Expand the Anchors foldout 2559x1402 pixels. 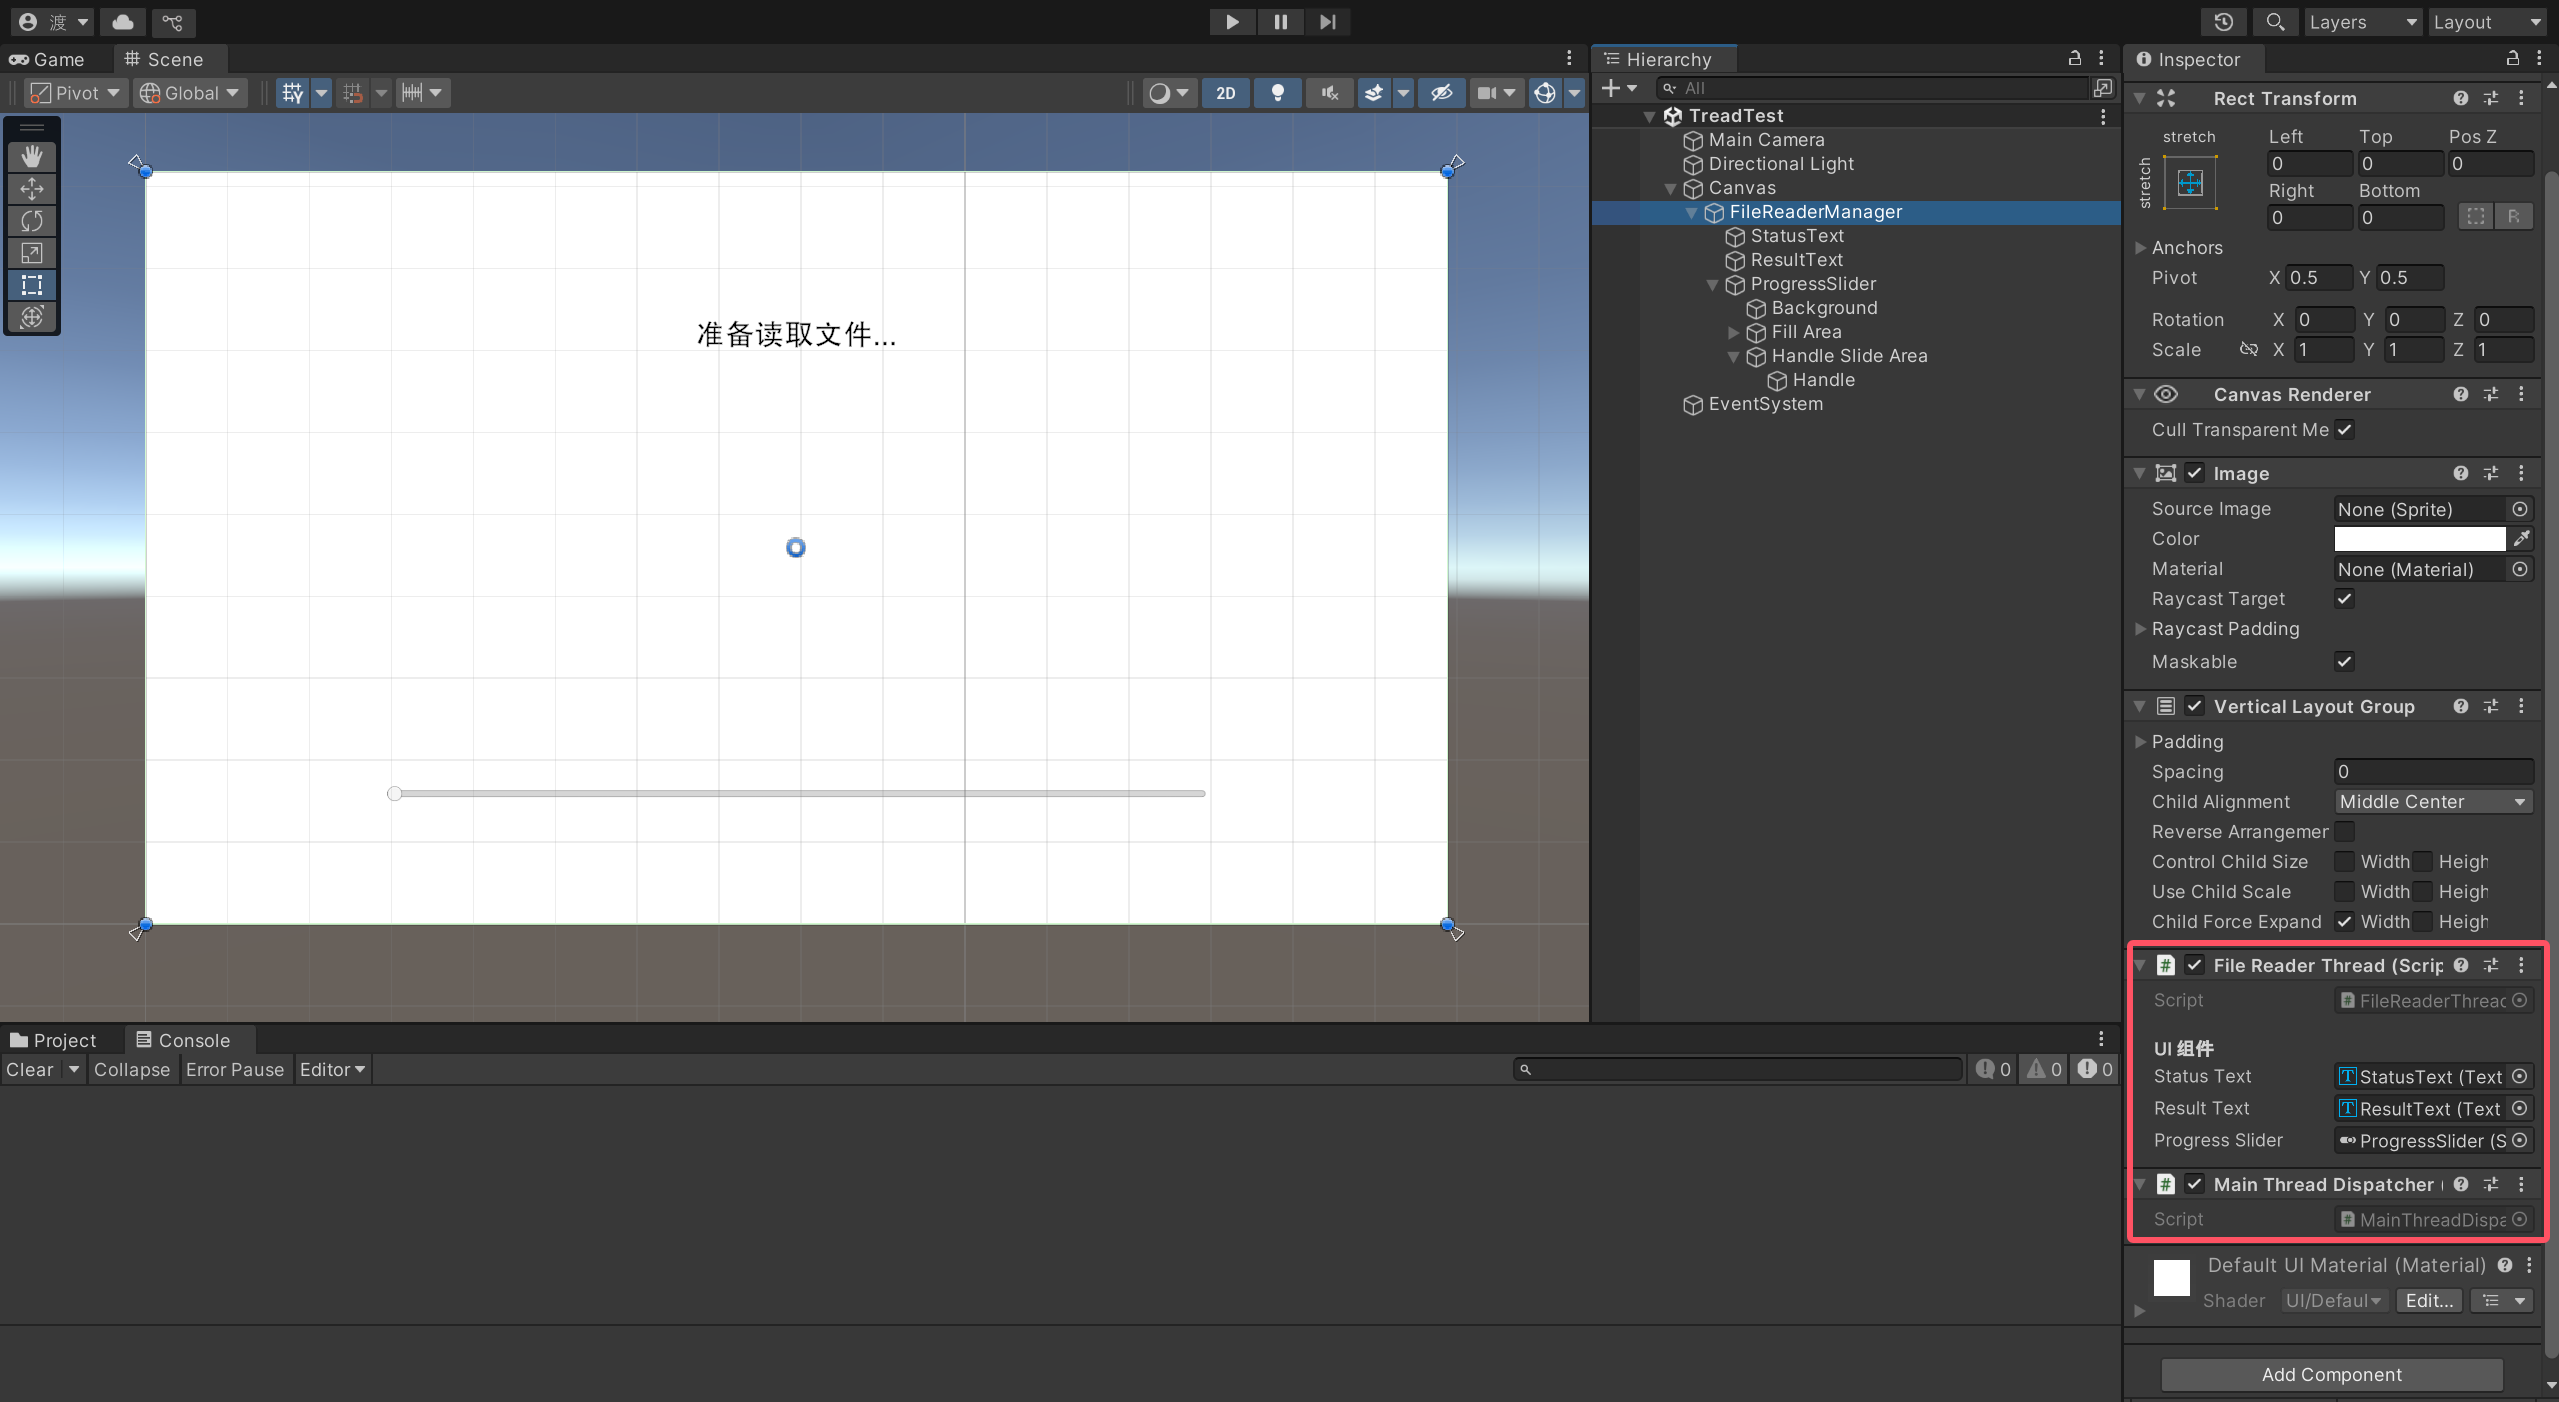2140,247
